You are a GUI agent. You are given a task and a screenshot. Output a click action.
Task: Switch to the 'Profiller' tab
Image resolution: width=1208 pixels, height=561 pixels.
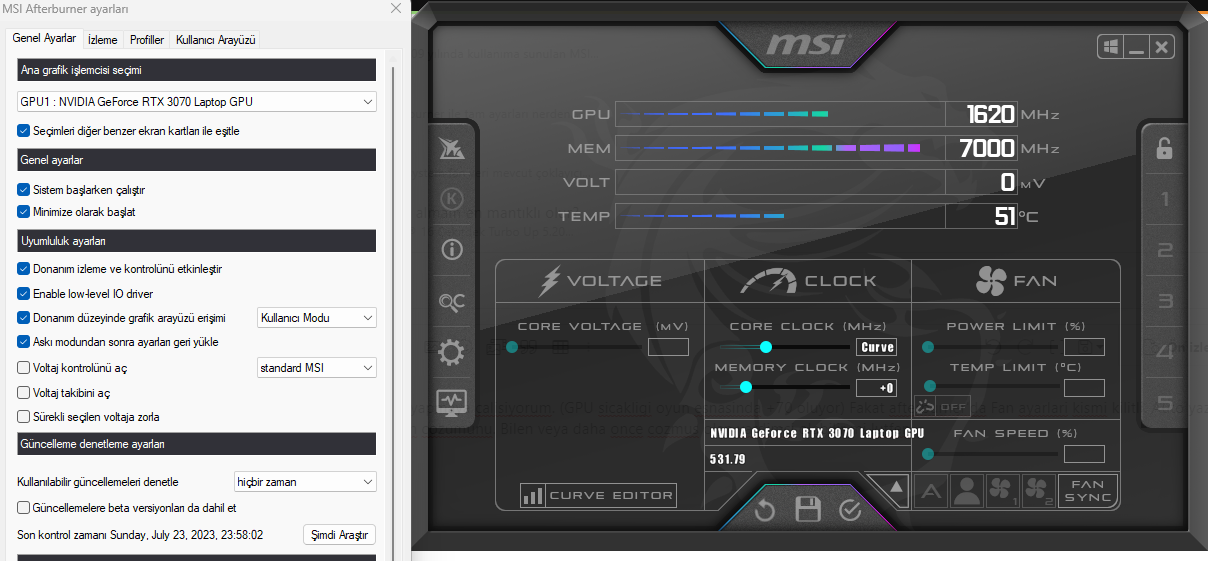[147, 40]
